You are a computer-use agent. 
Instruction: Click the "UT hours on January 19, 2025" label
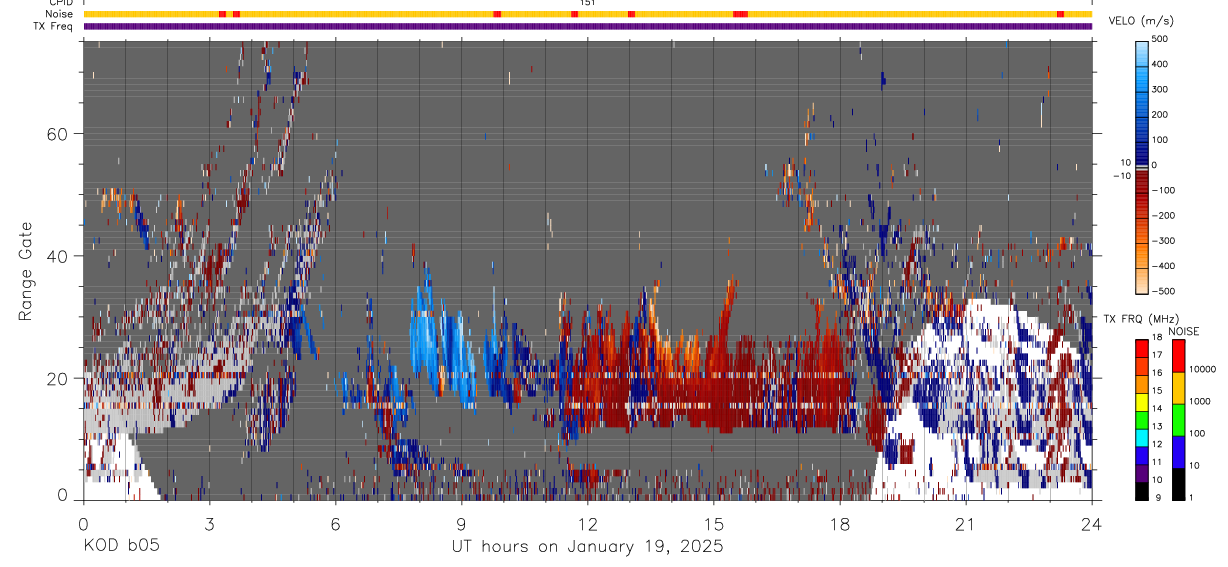click(589, 547)
